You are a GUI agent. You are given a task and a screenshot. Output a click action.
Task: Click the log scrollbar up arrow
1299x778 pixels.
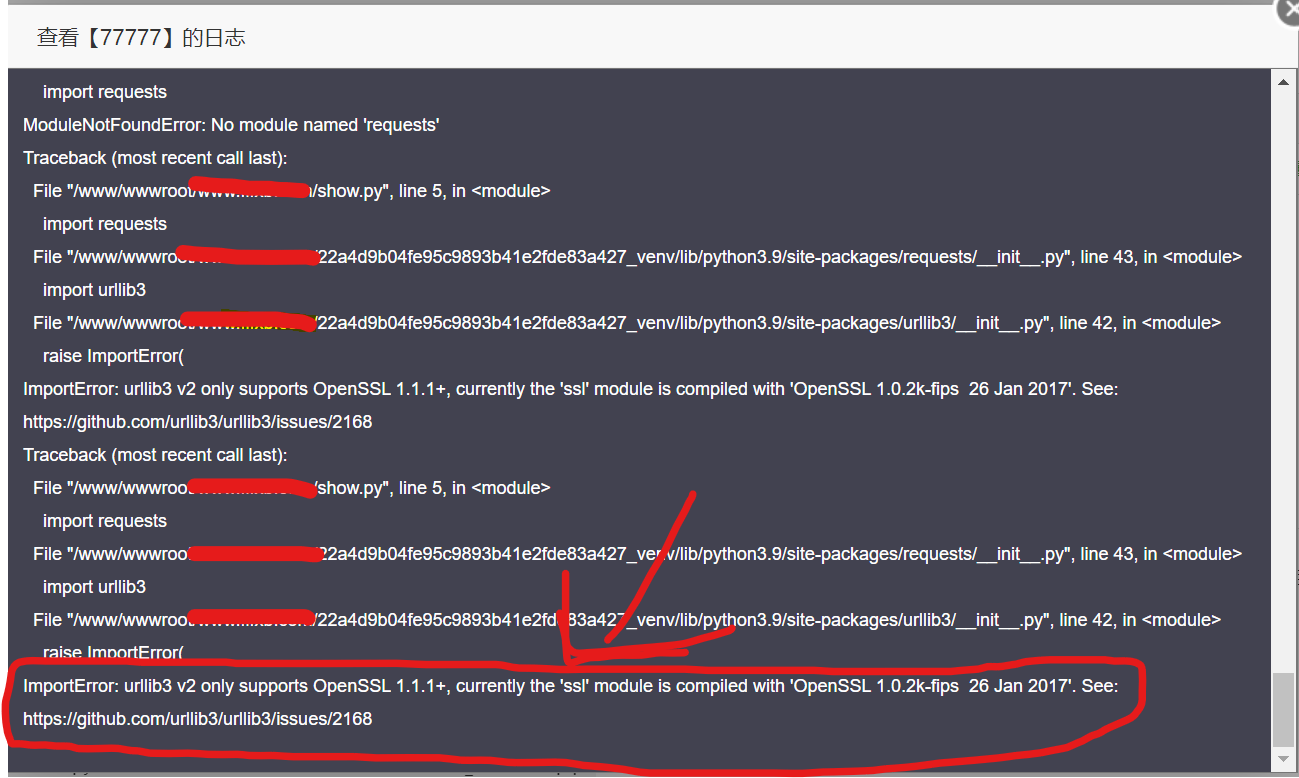[1283, 84]
